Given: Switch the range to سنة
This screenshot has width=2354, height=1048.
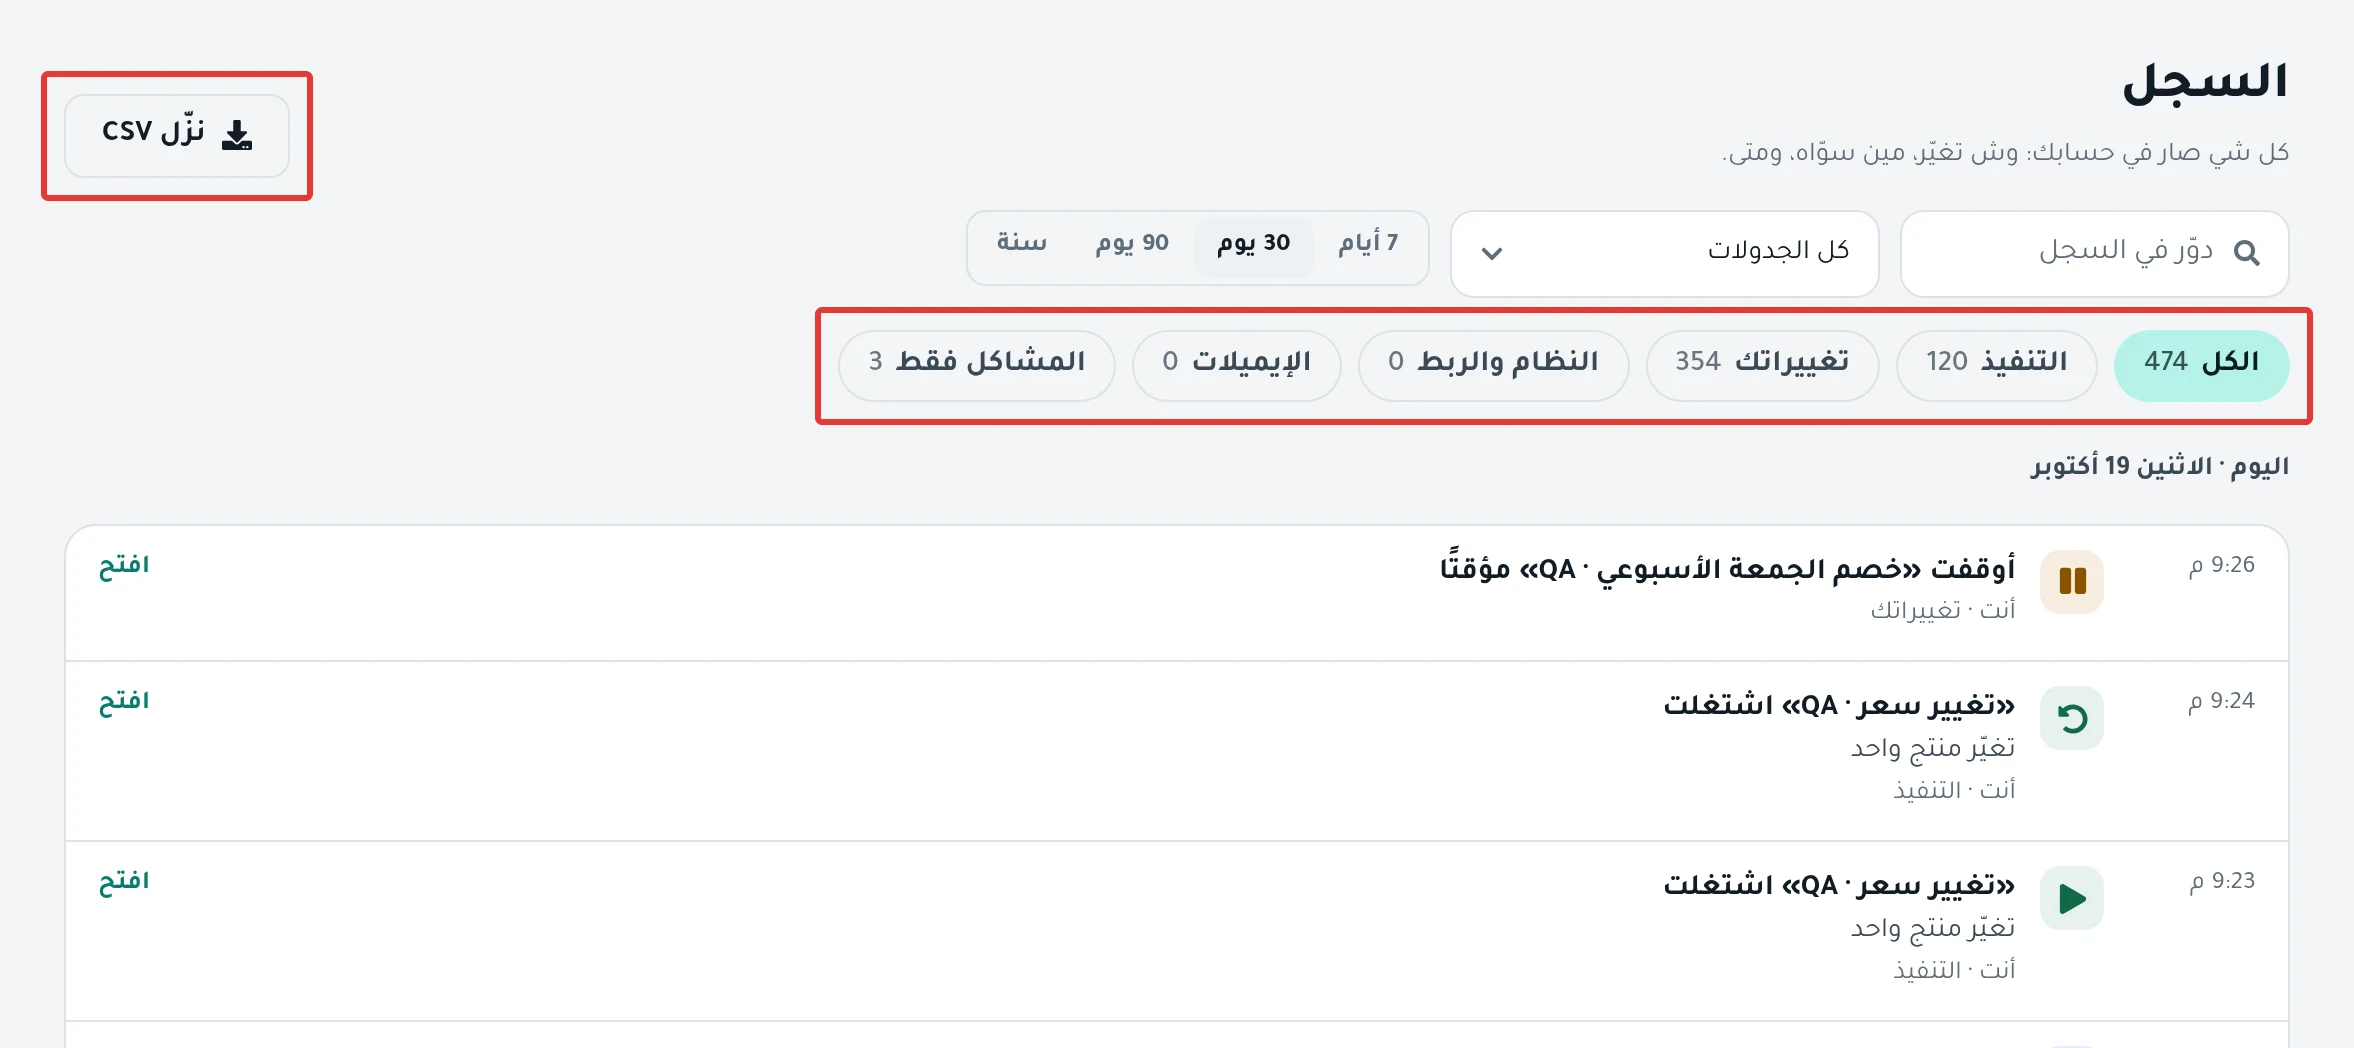Looking at the screenshot, I should click(1021, 243).
